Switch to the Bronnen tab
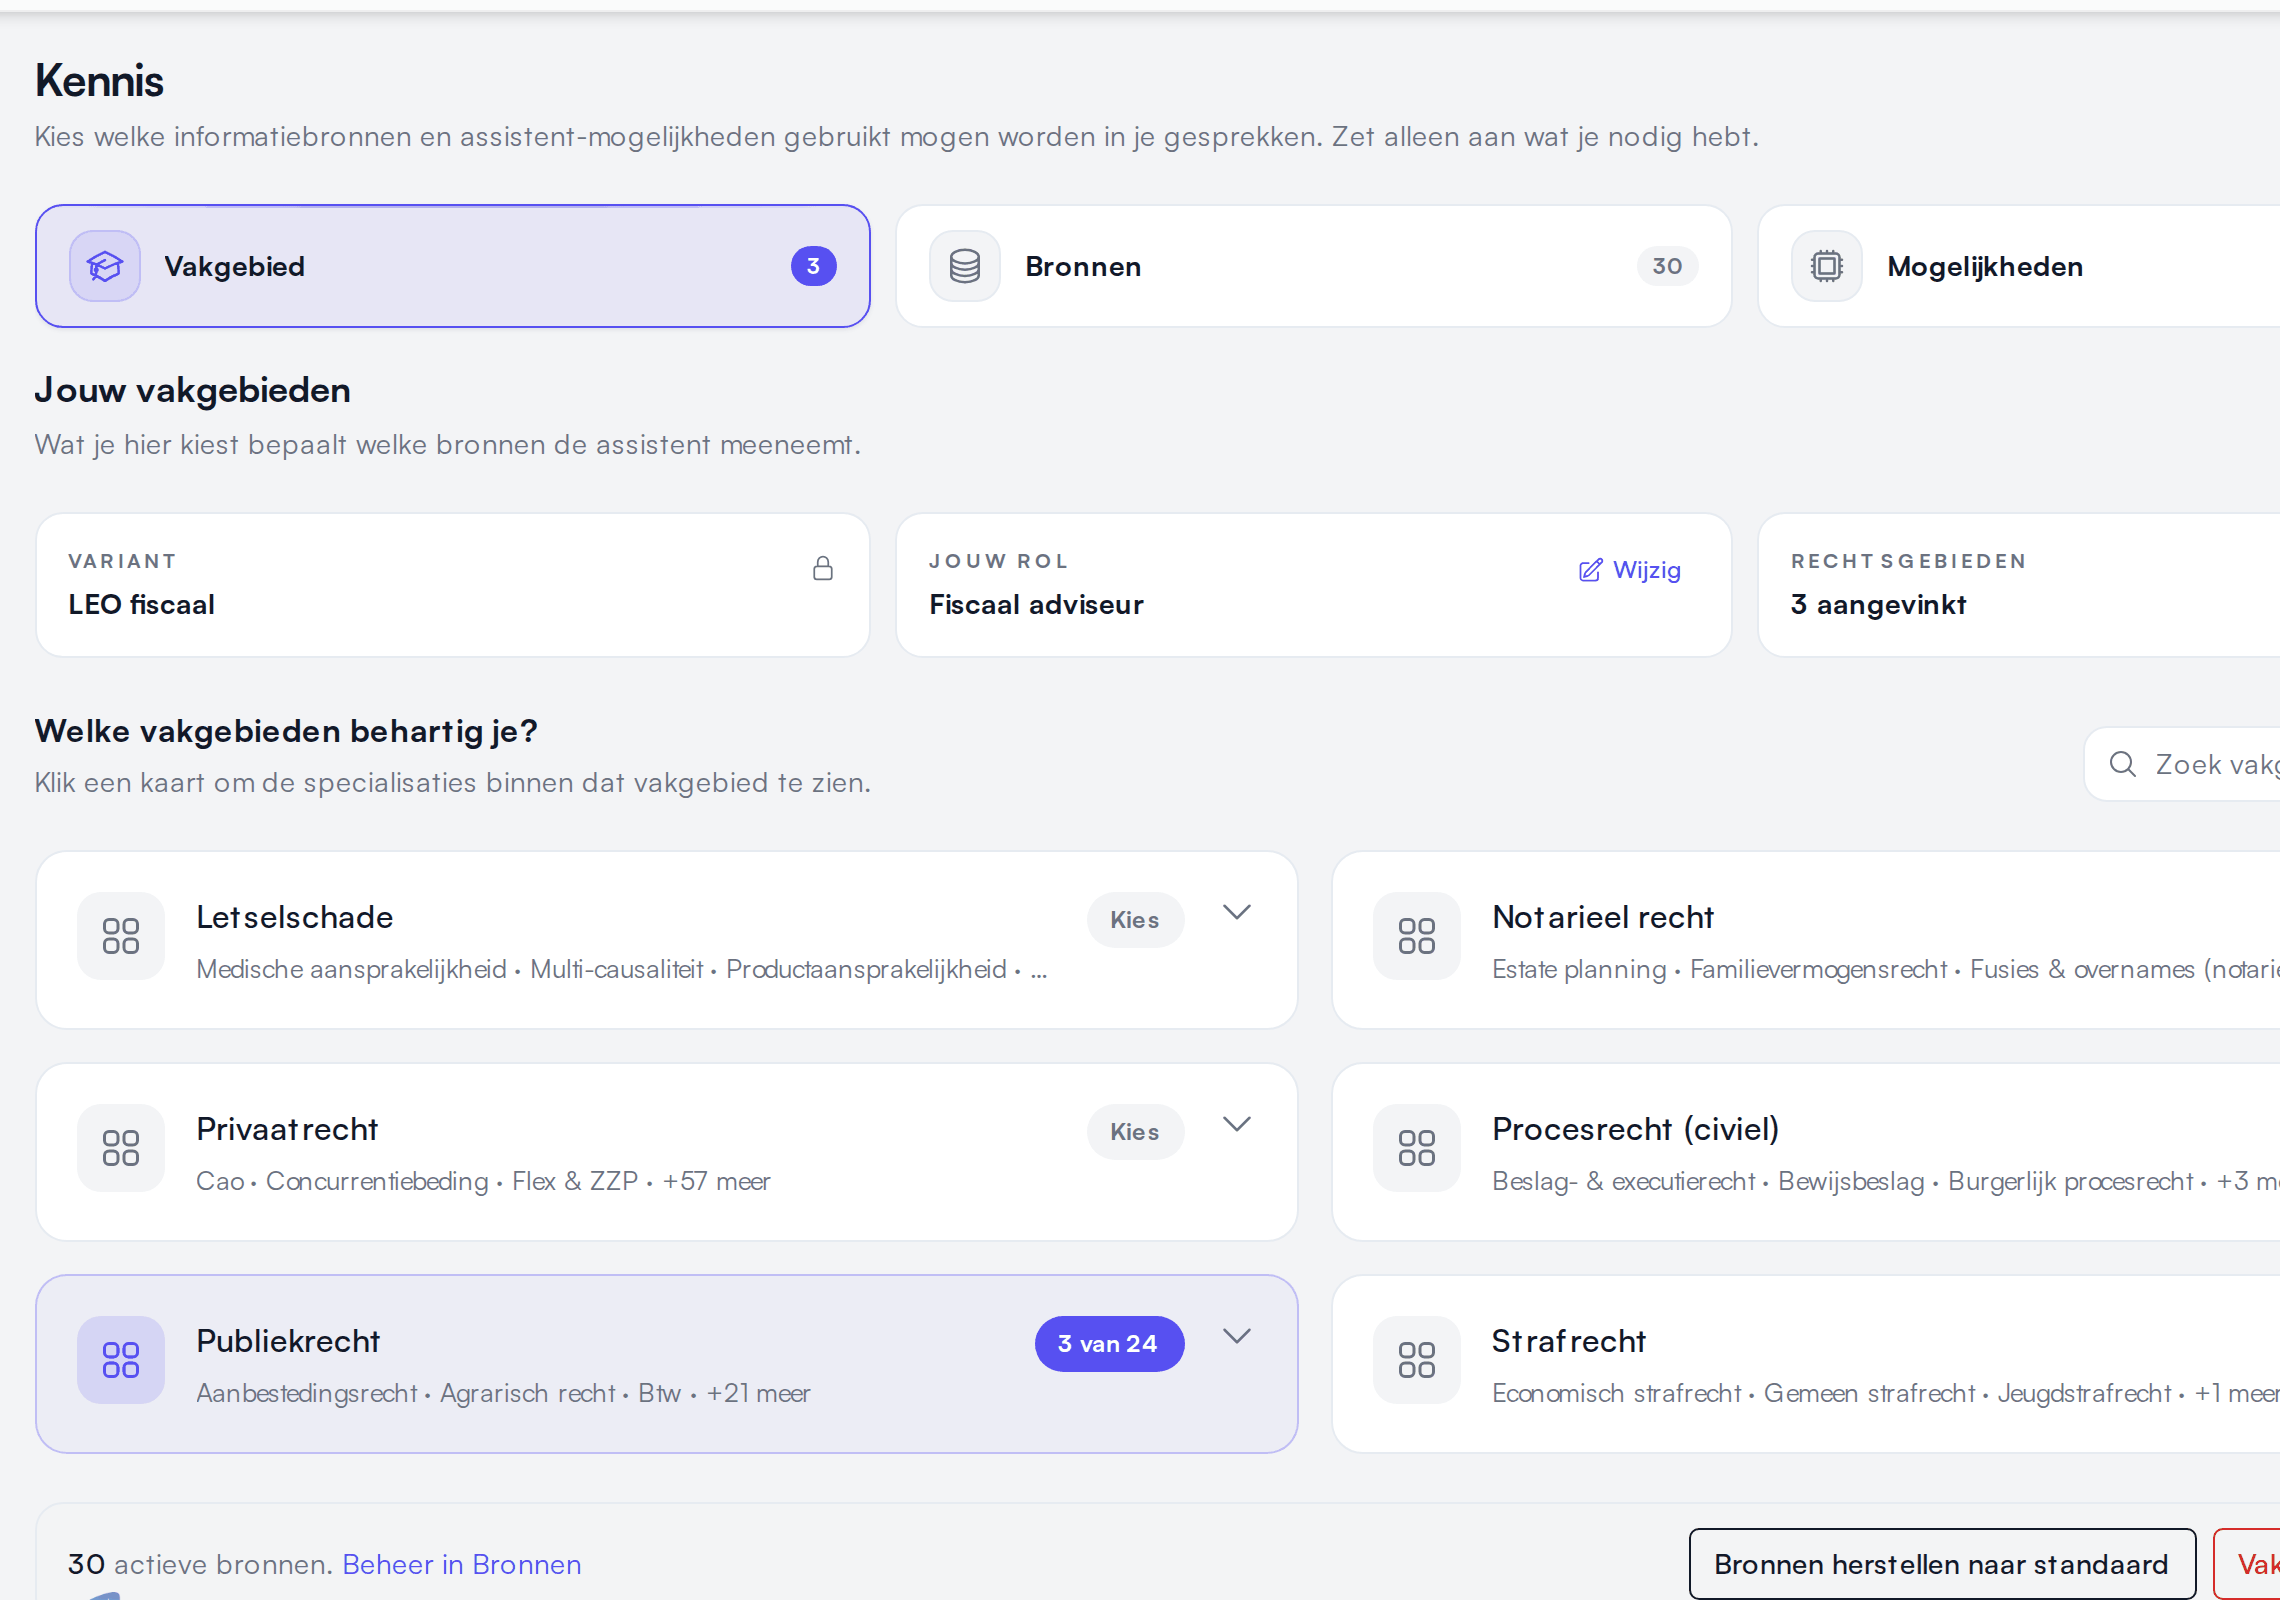This screenshot has width=2280, height=1600. coord(1313,266)
